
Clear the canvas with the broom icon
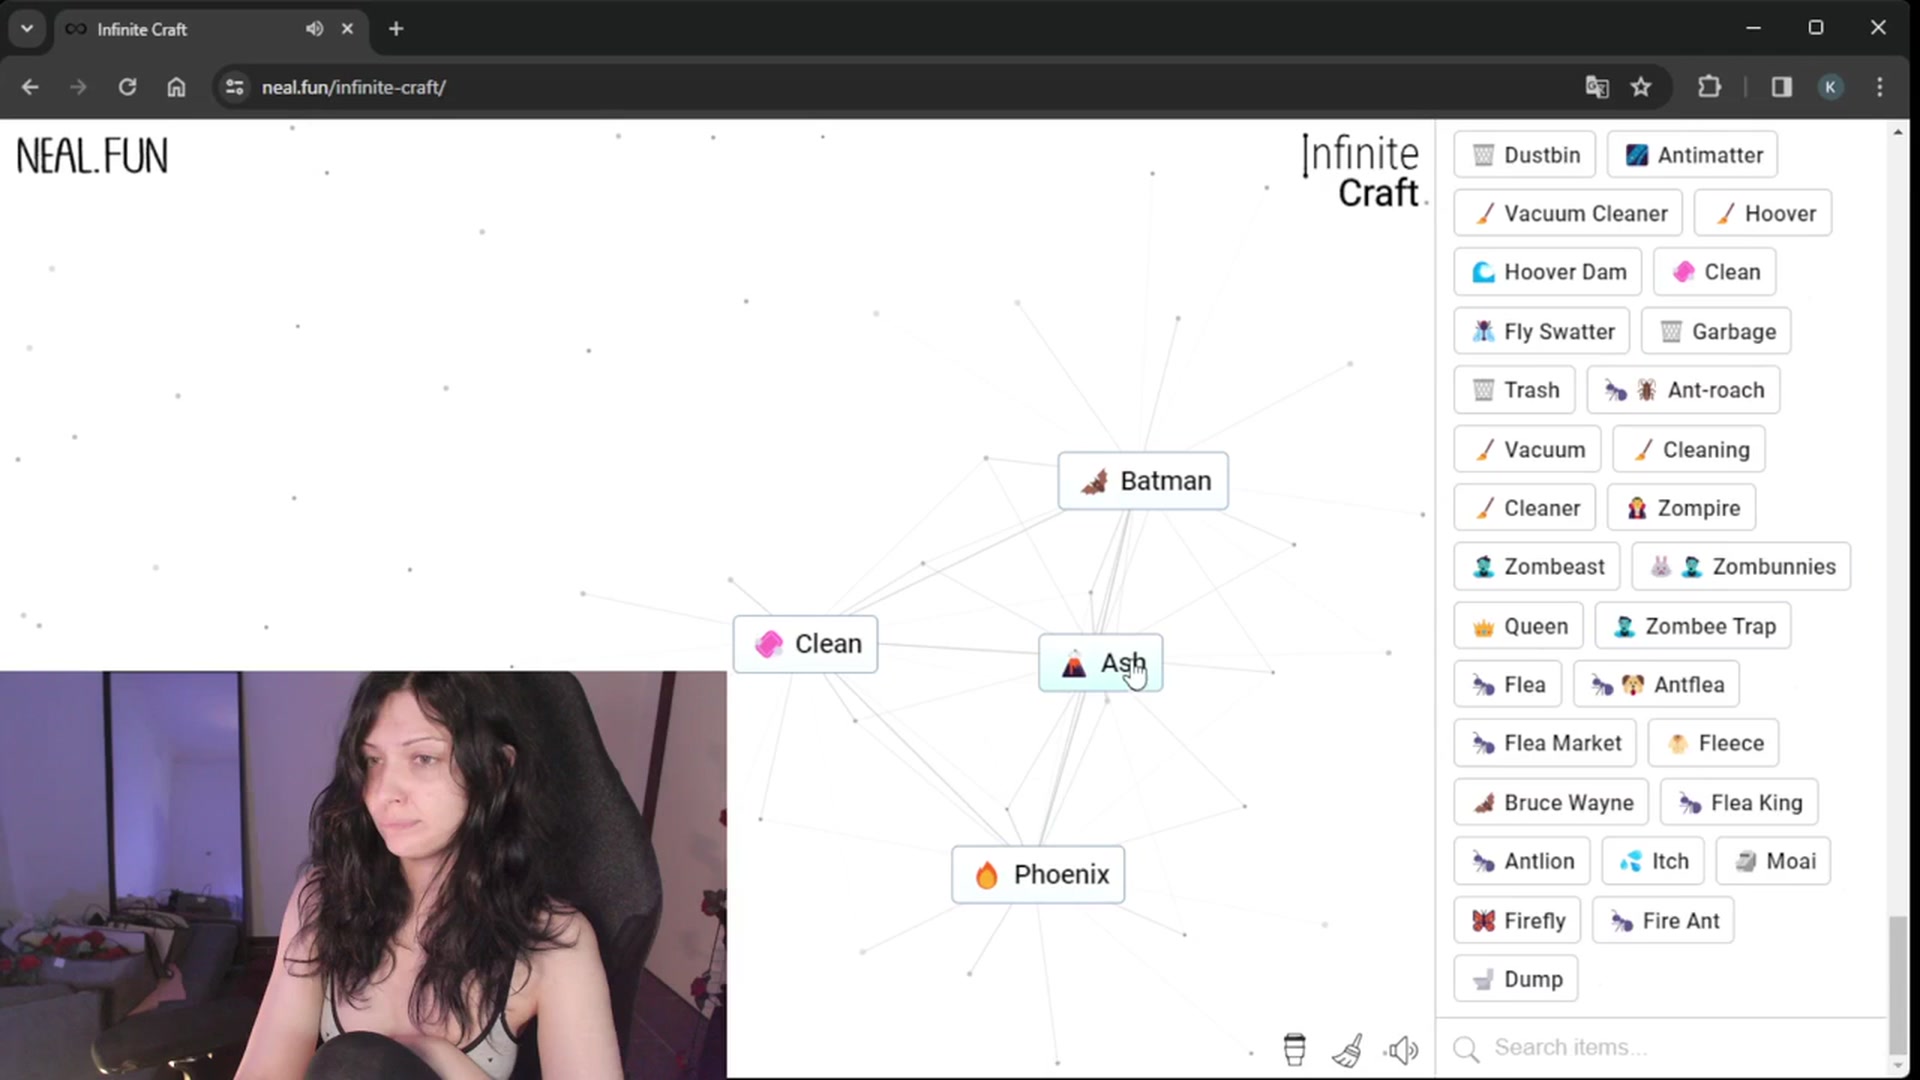pyautogui.click(x=1348, y=1049)
